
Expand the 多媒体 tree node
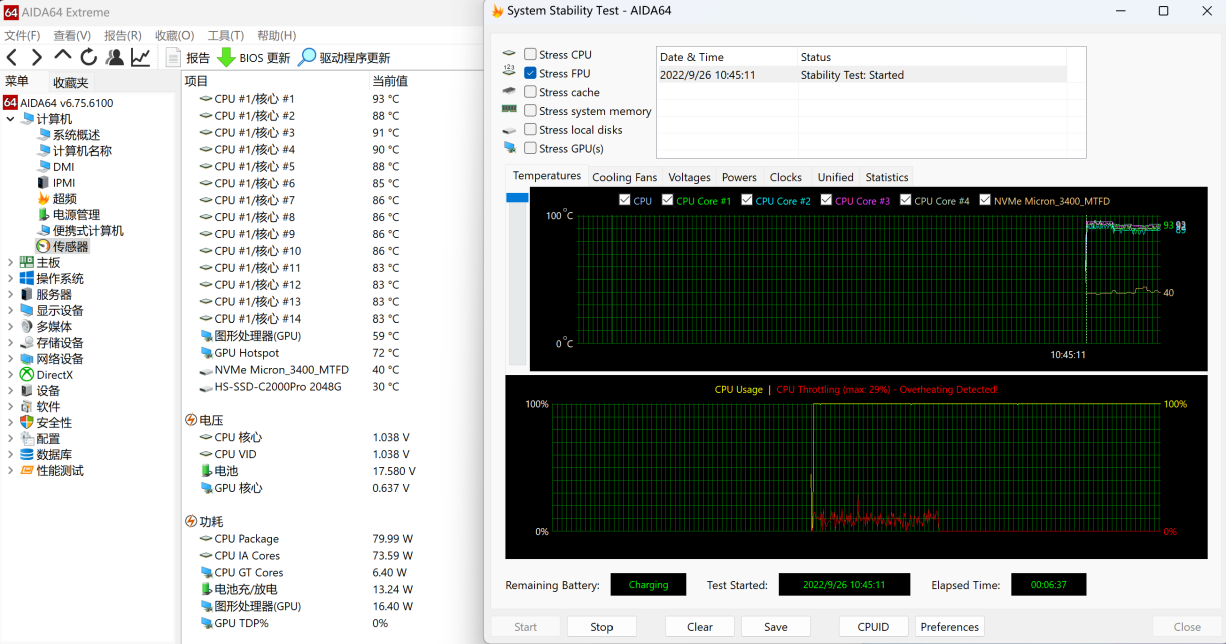tap(10, 327)
